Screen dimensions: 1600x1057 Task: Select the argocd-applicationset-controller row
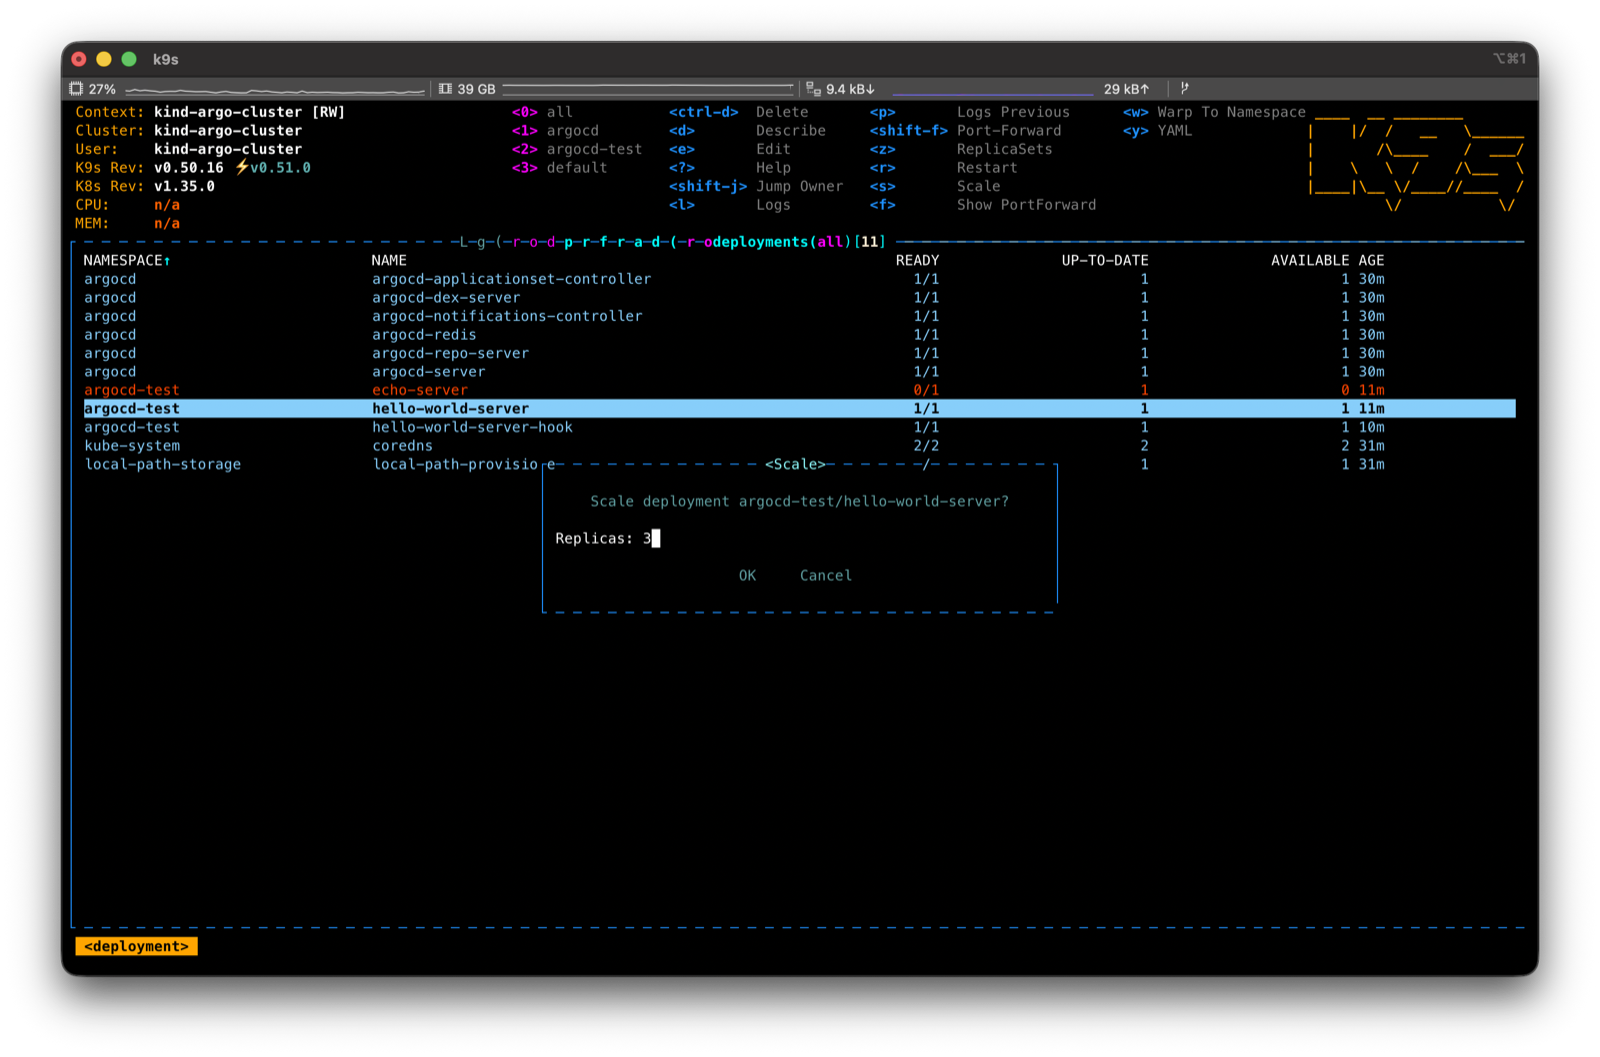(x=799, y=279)
